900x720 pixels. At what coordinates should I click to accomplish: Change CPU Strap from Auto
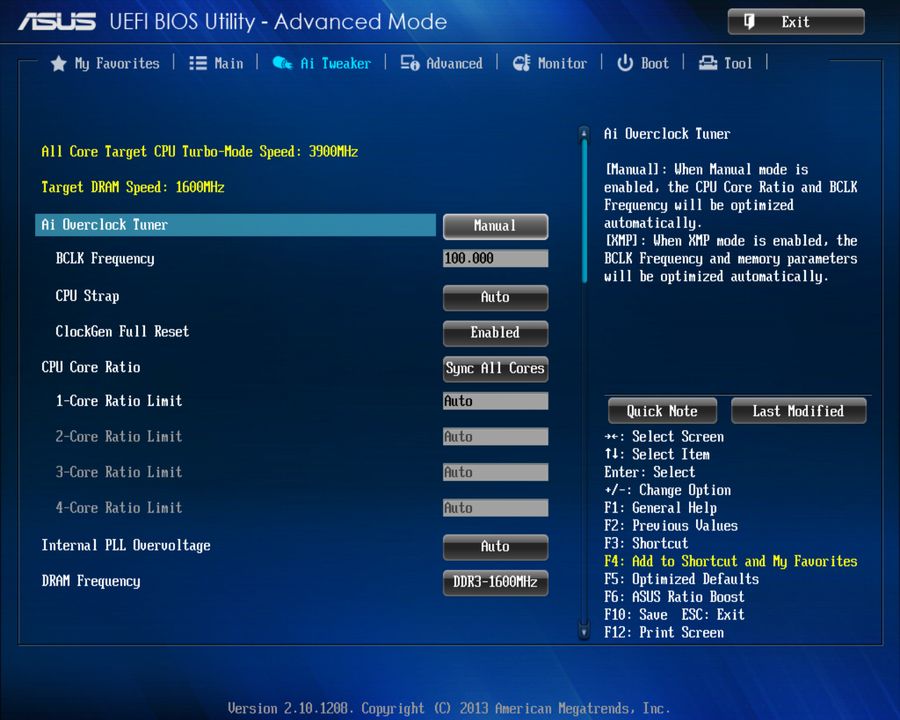495,297
